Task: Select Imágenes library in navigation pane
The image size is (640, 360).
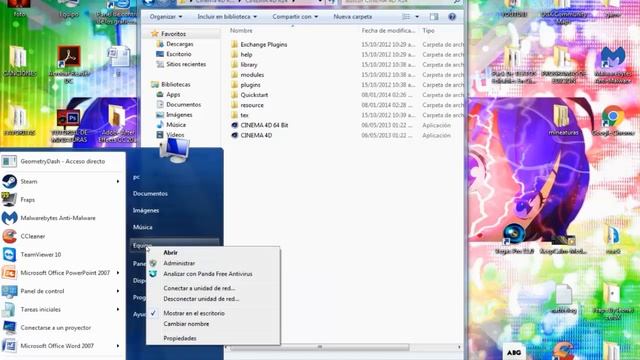Action: pyautogui.click(x=179, y=115)
